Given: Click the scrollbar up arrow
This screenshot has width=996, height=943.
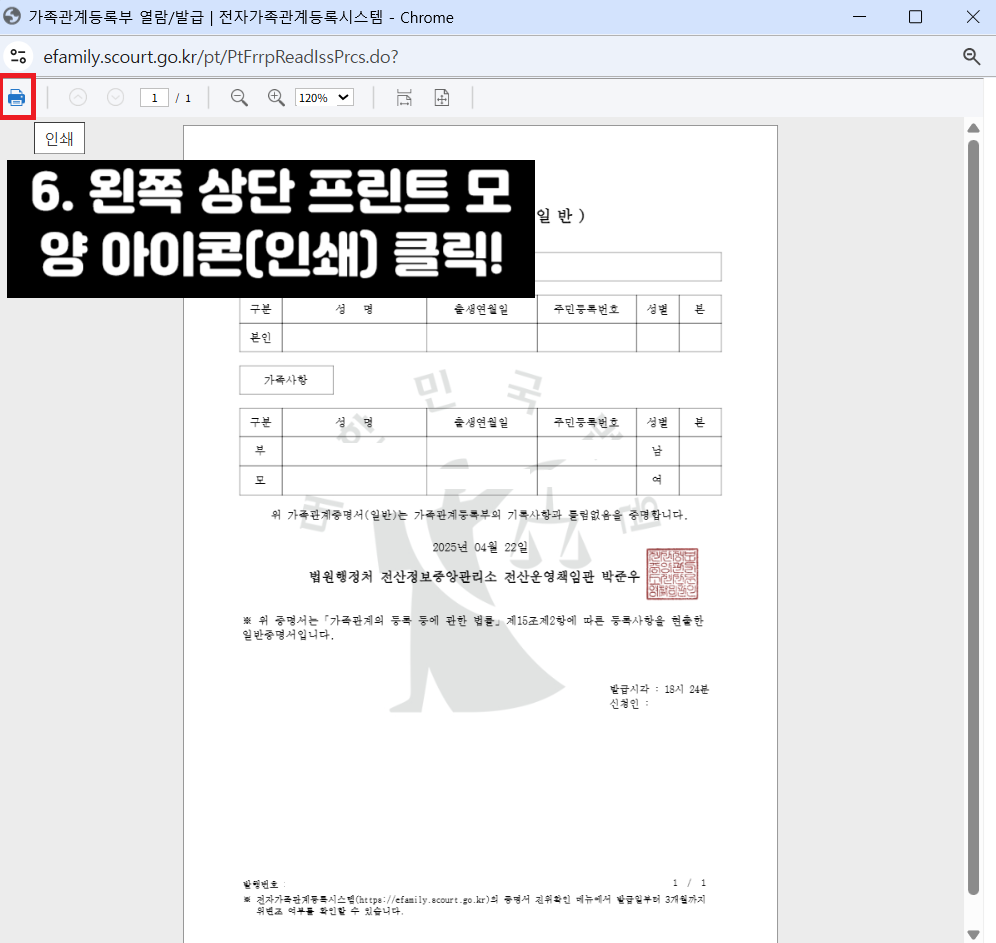Looking at the screenshot, I should [975, 127].
